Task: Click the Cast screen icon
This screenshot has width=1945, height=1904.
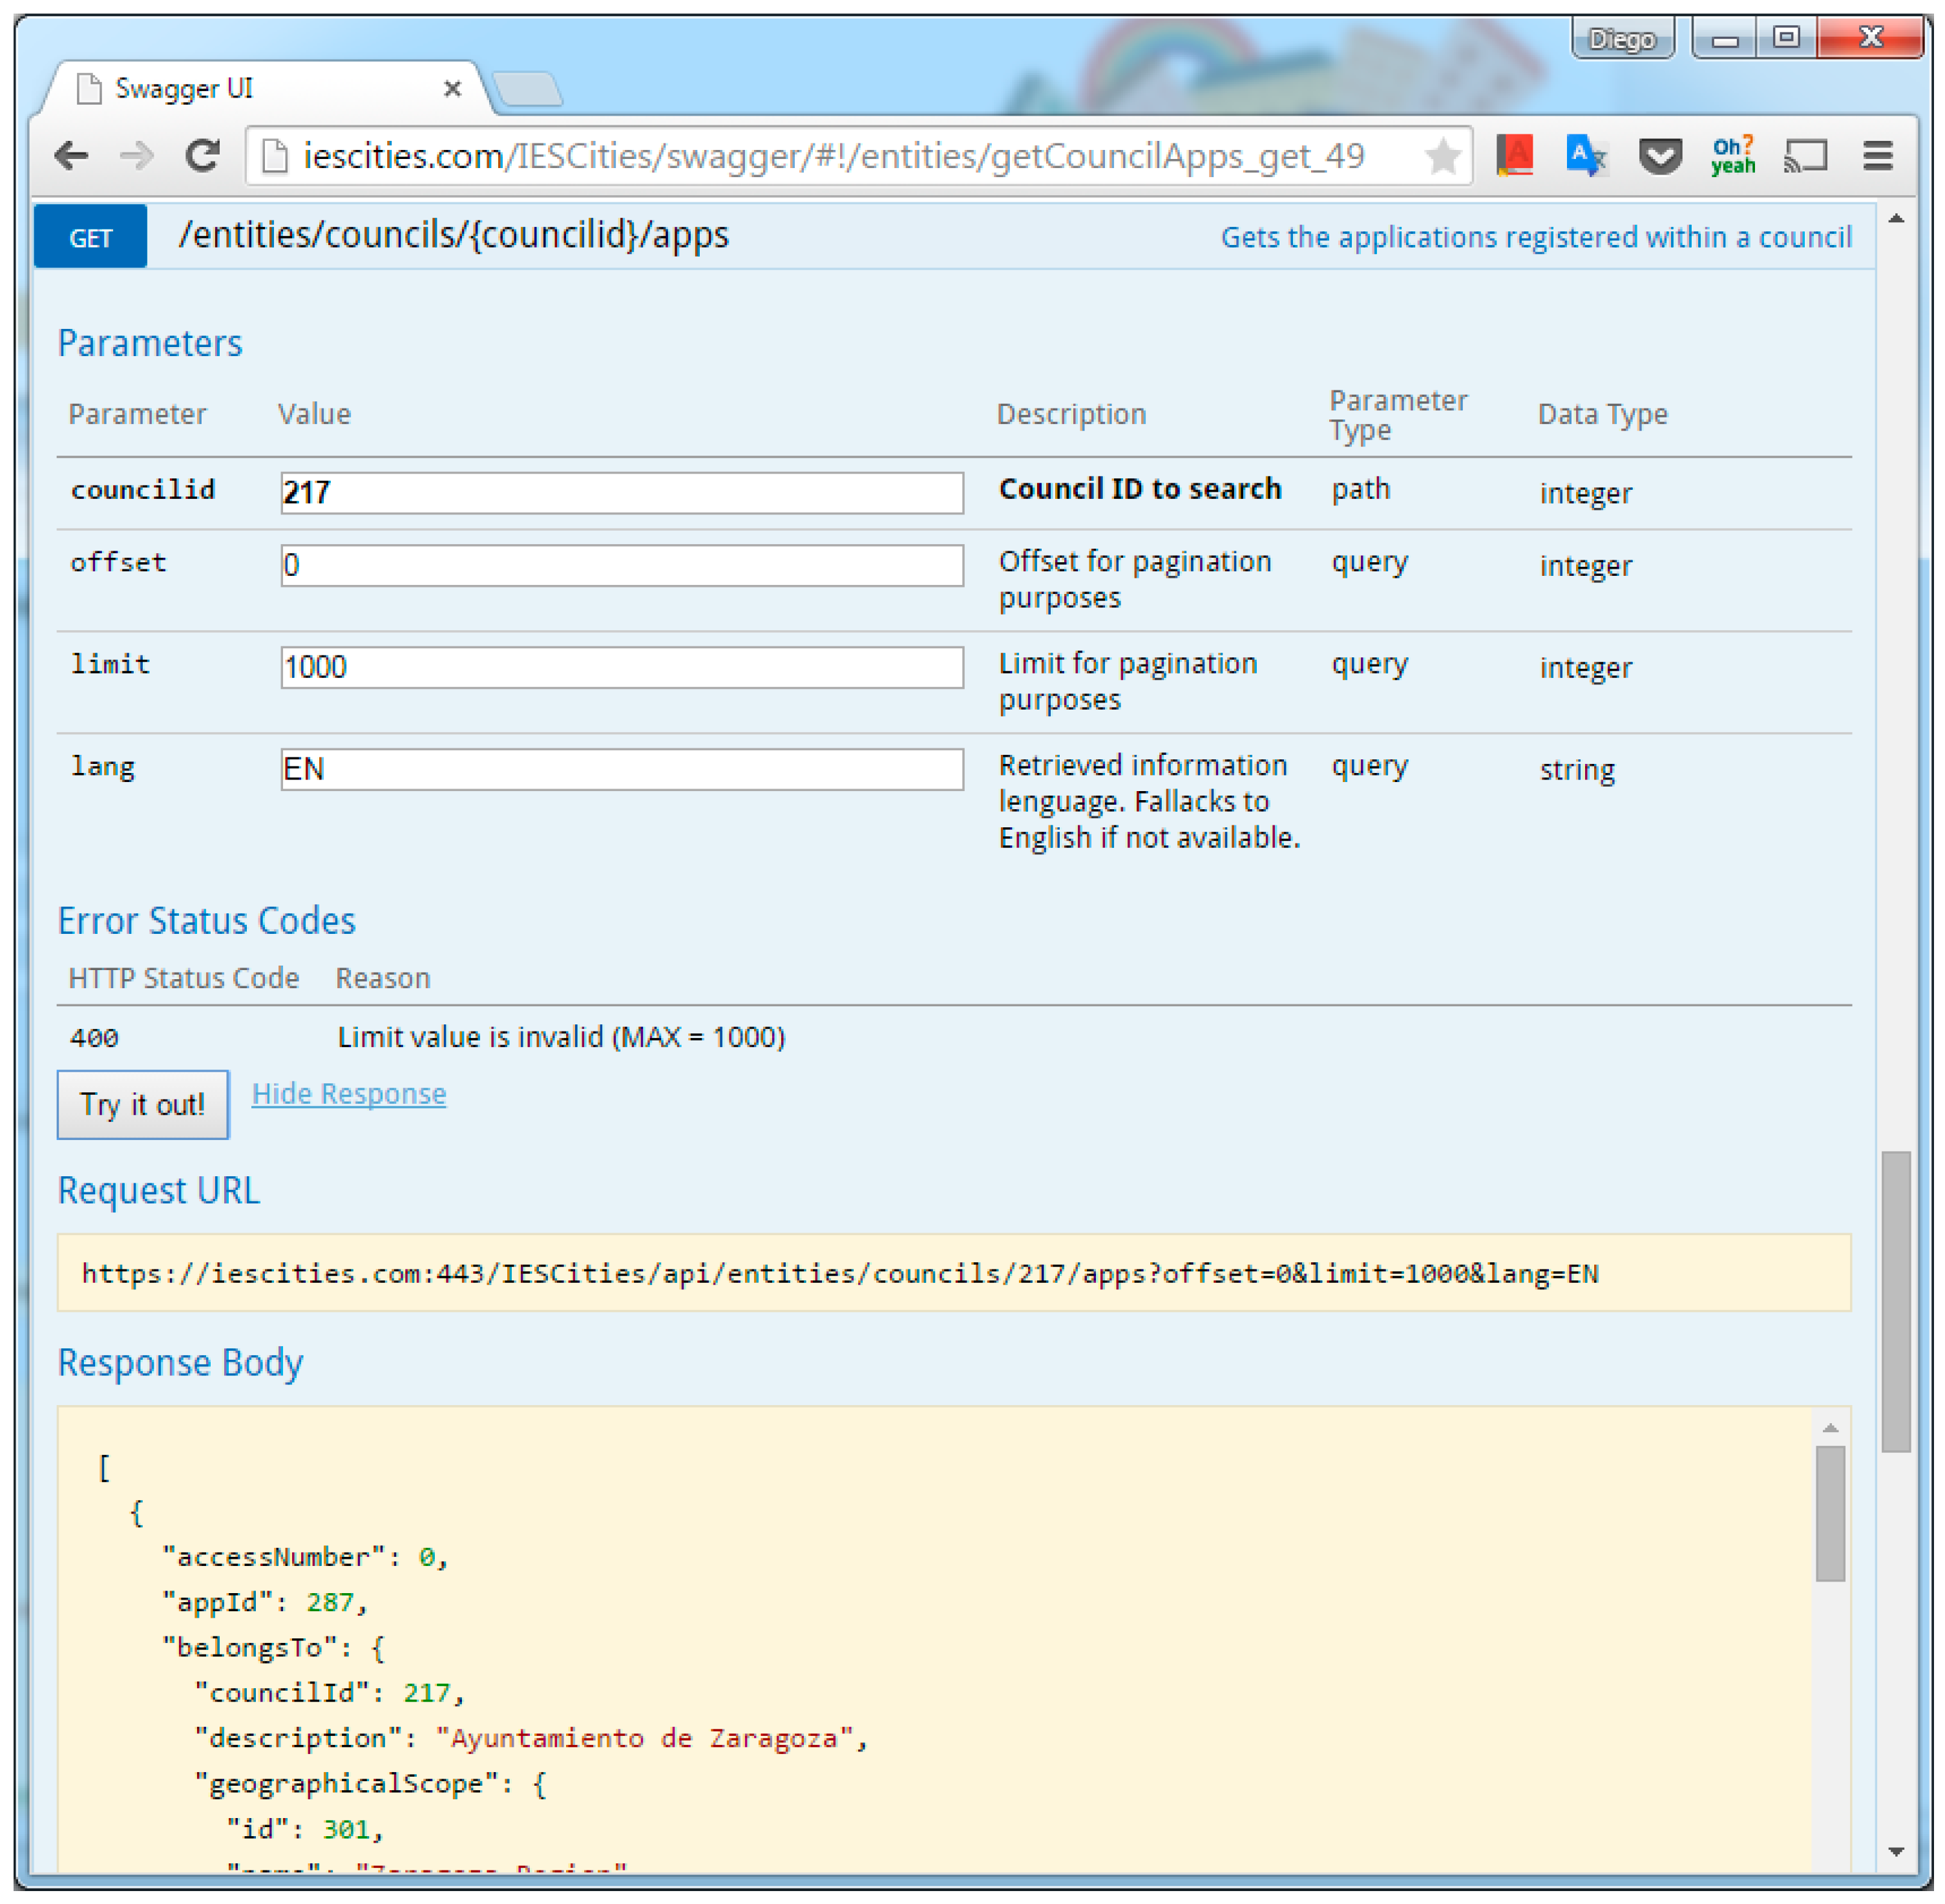Action: pos(1805,156)
